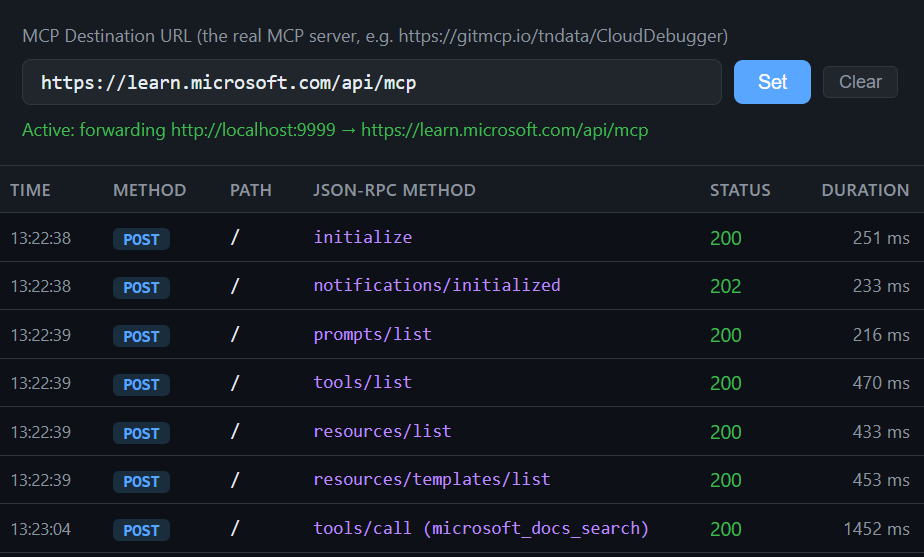Click the DURATION column header
The width and height of the screenshot is (924, 557).
(865, 190)
